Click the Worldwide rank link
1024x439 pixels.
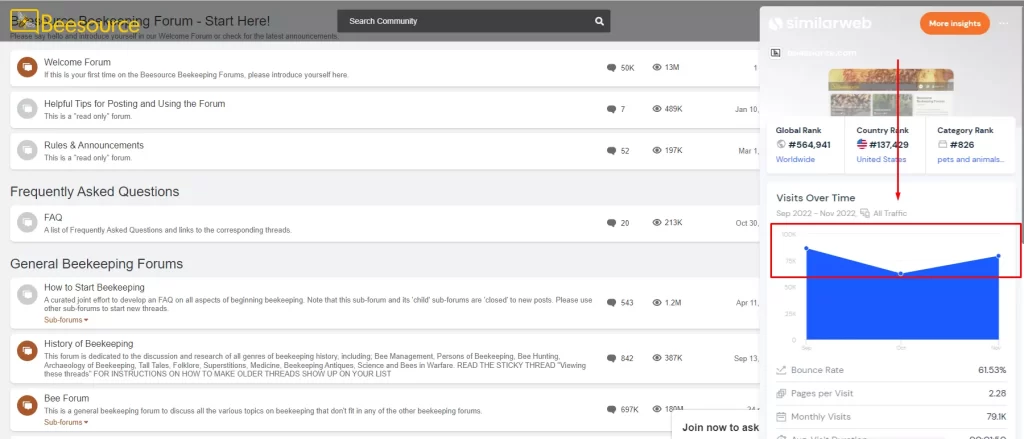point(795,159)
